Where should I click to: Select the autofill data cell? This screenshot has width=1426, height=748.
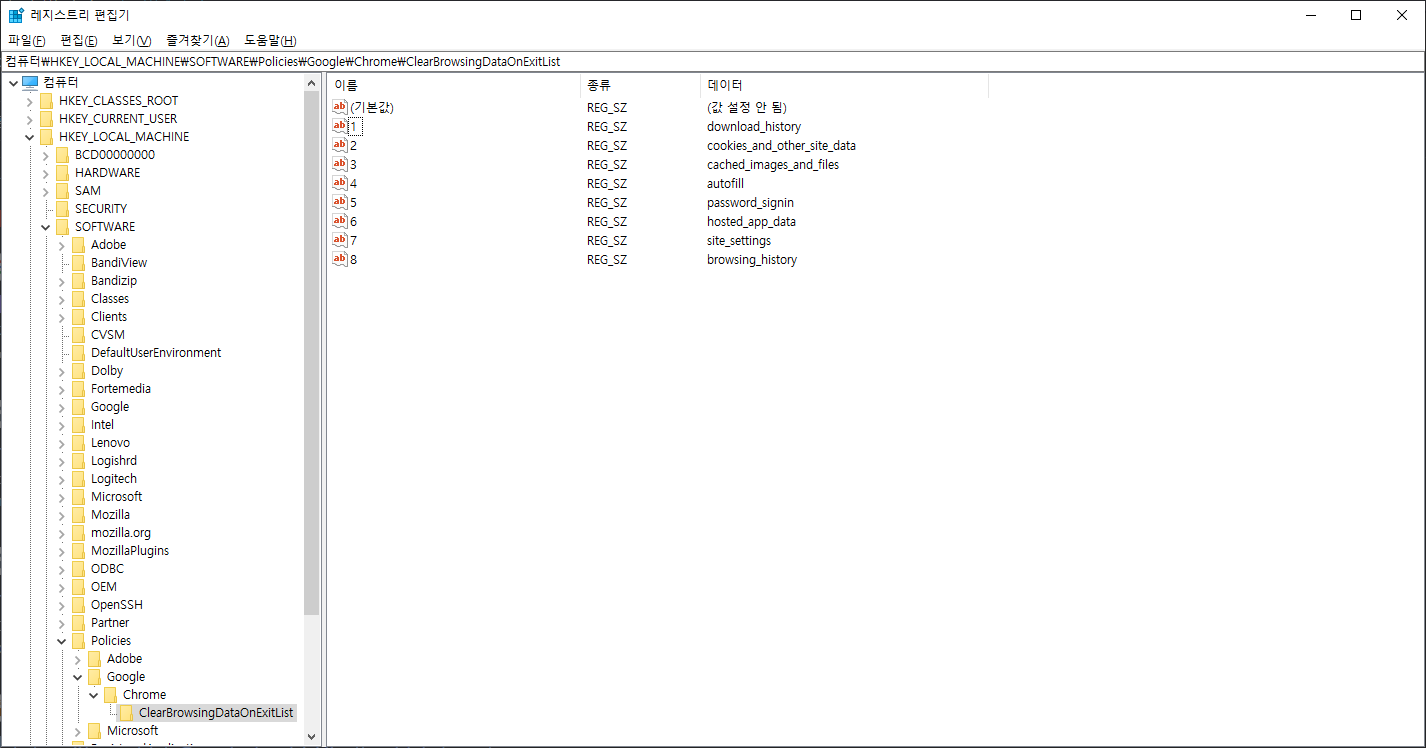point(725,184)
